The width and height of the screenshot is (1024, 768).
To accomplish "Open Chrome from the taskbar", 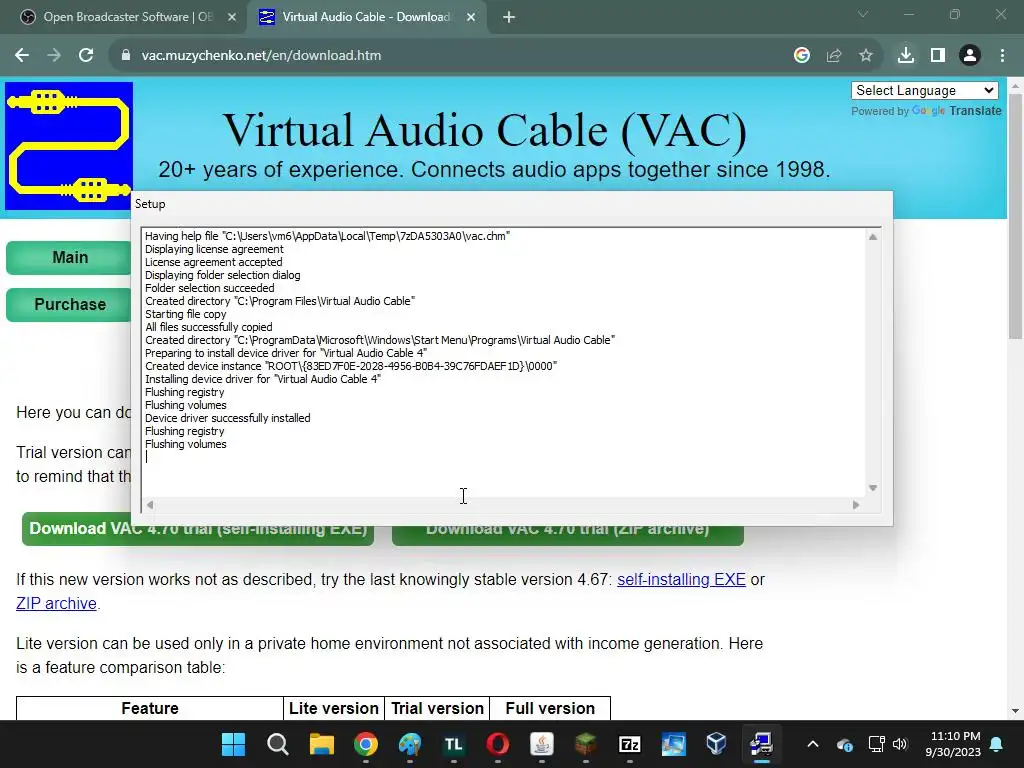I will point(366,744).
